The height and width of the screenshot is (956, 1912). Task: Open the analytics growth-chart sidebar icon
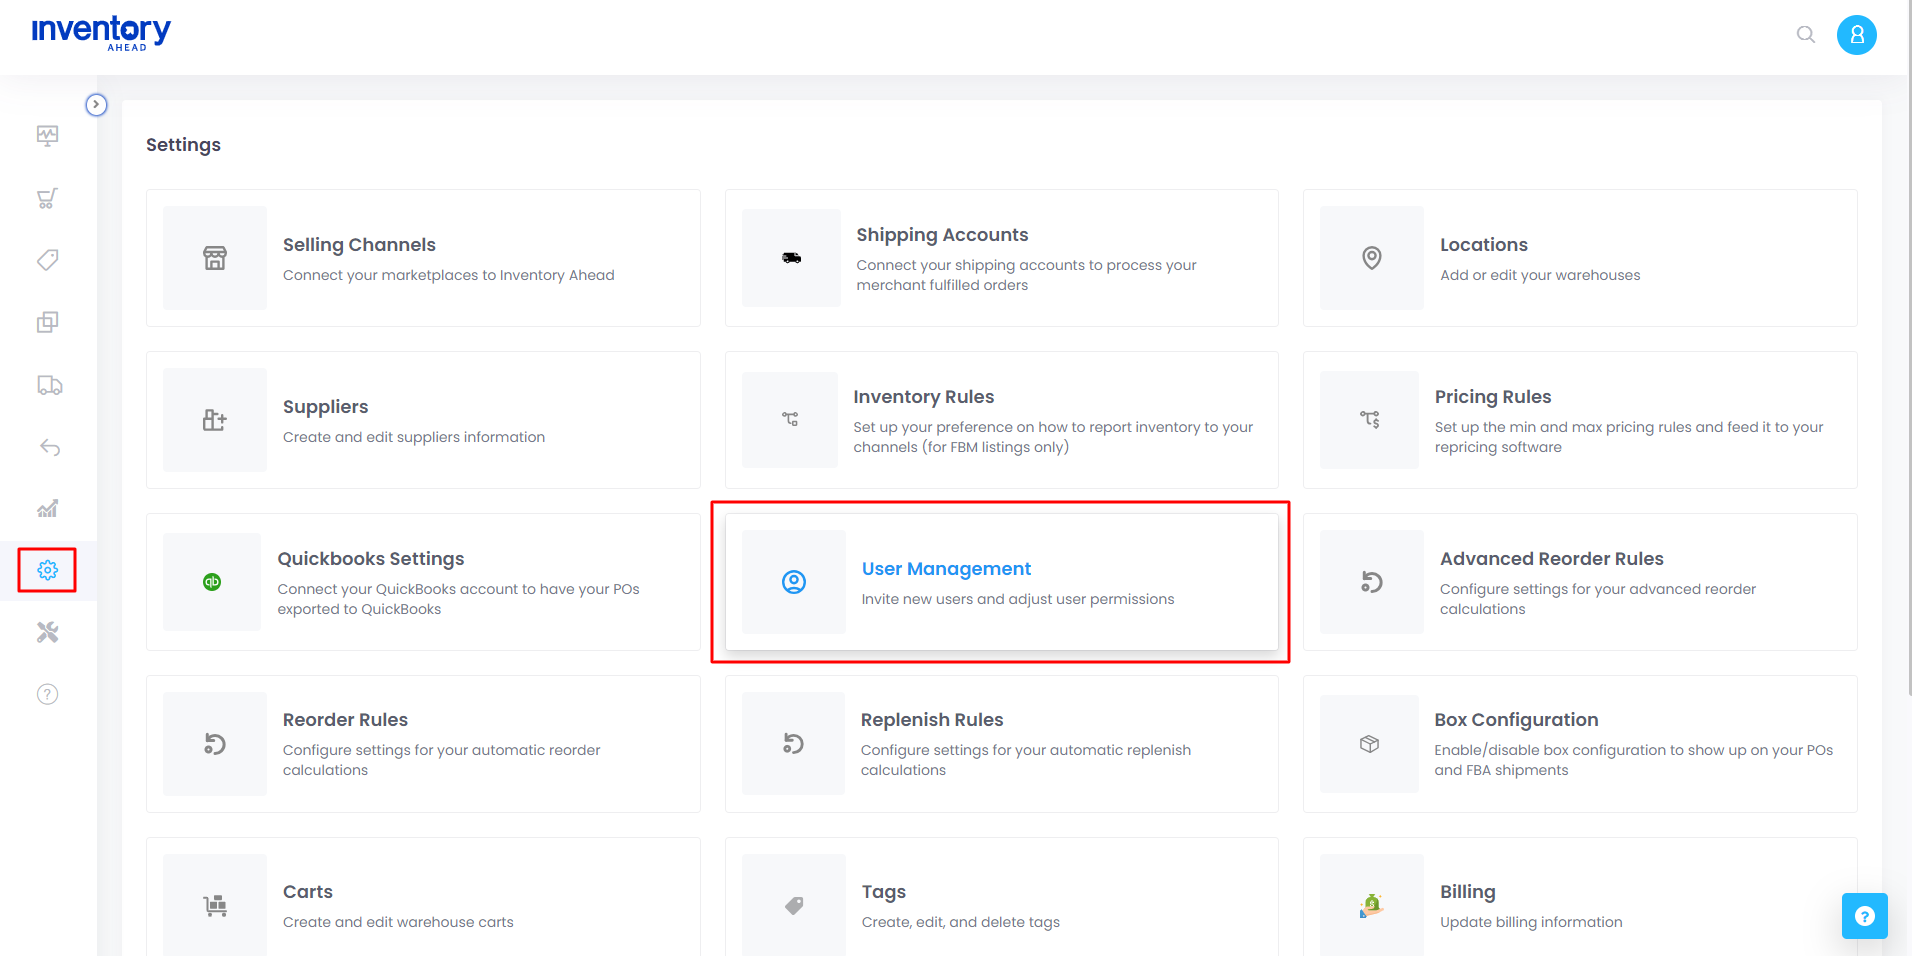click(47, 509)
